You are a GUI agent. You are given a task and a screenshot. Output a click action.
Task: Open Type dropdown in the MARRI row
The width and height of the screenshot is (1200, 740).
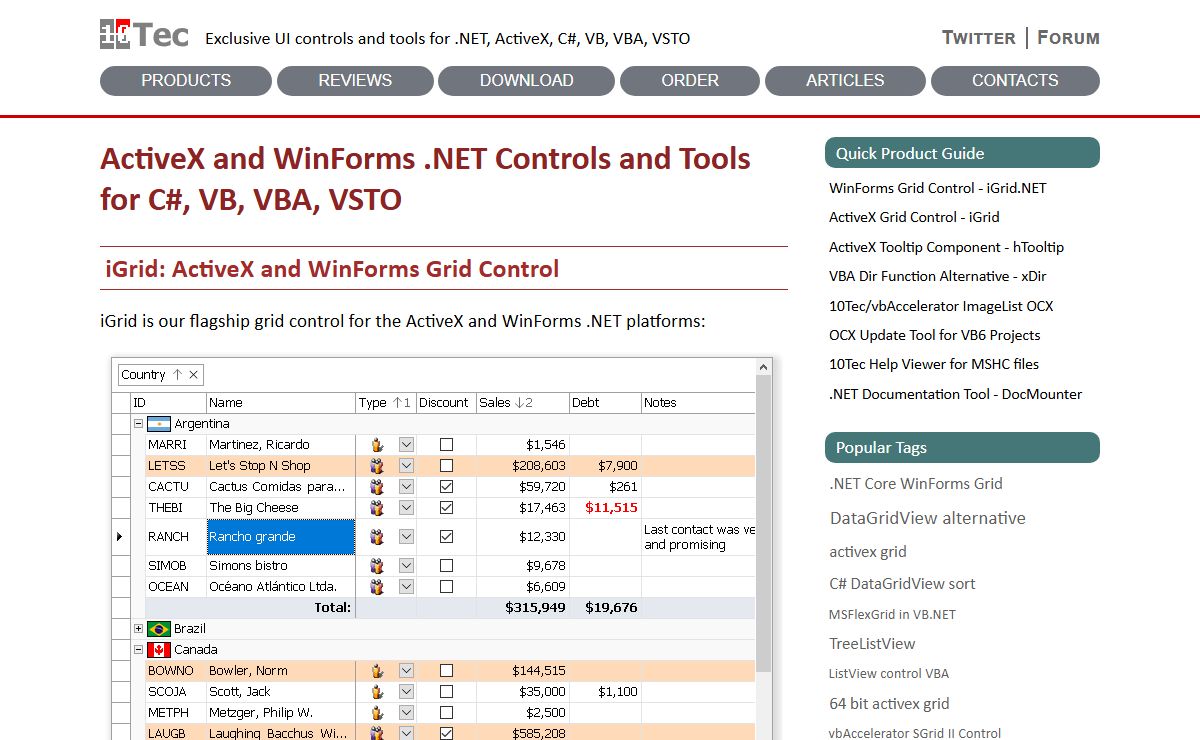(x=406, y=445)
